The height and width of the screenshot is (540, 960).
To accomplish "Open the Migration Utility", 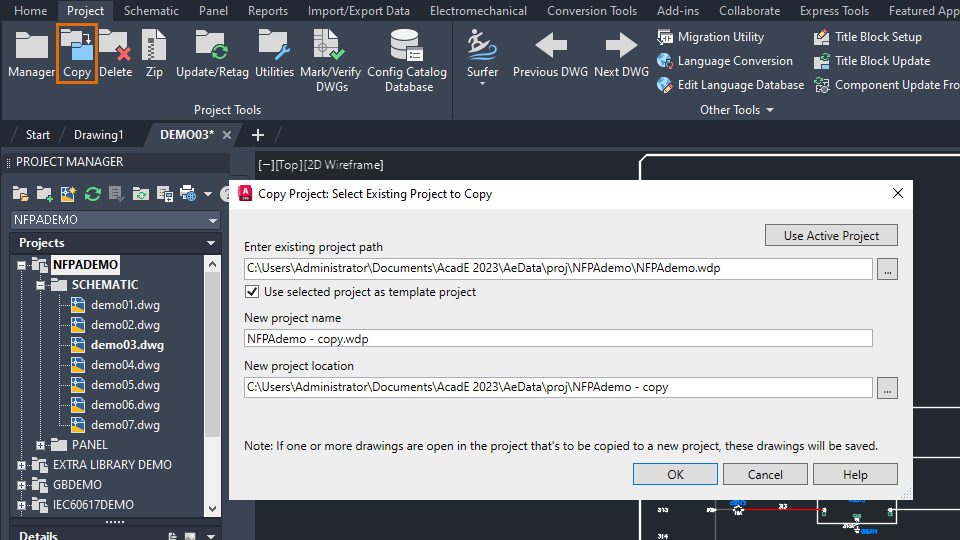I will coord(710,37).
